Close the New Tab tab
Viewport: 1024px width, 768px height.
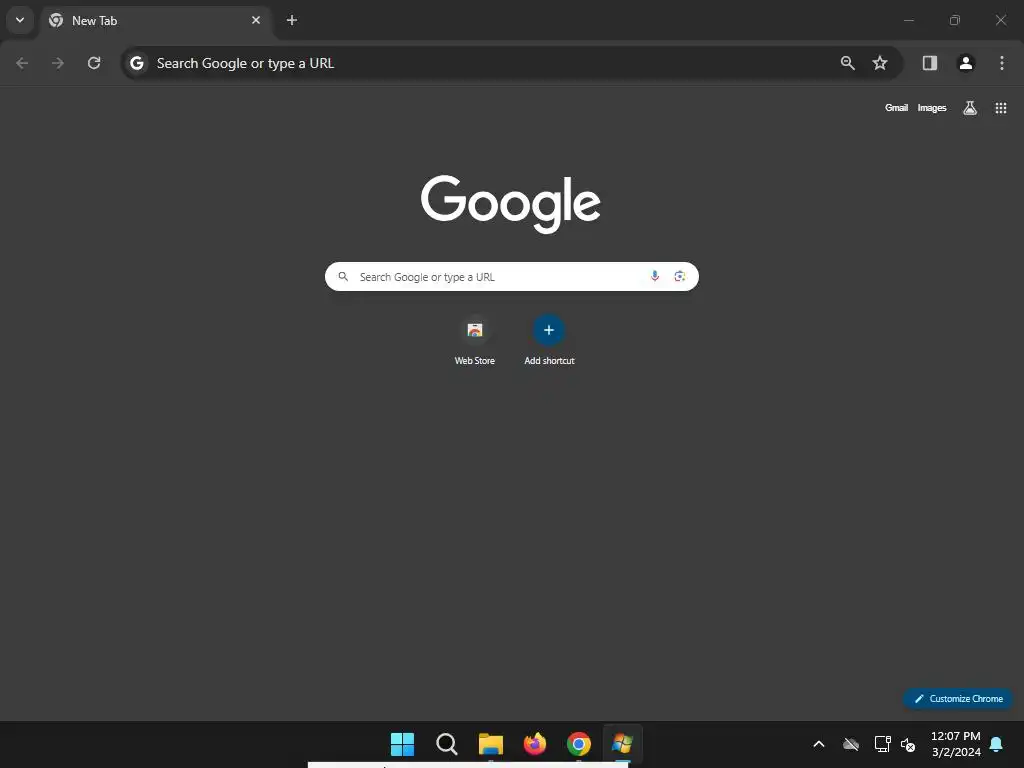pos(256,20)
